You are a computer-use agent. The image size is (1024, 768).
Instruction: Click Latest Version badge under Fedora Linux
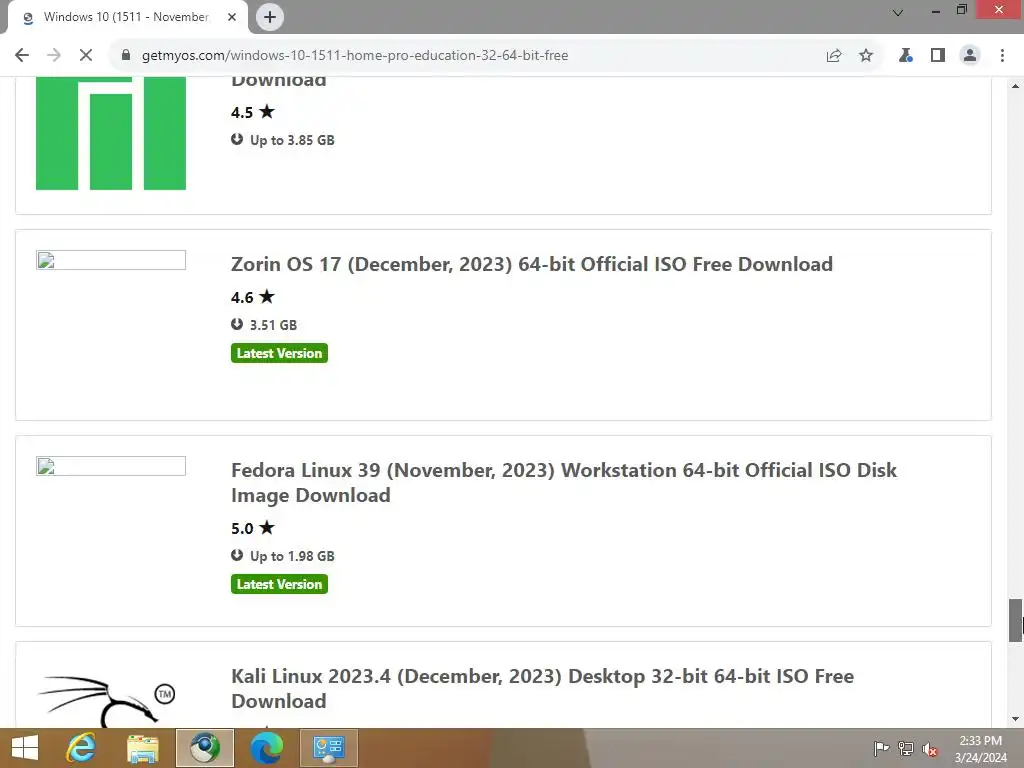pyautogui.click(x=280, y=584)
